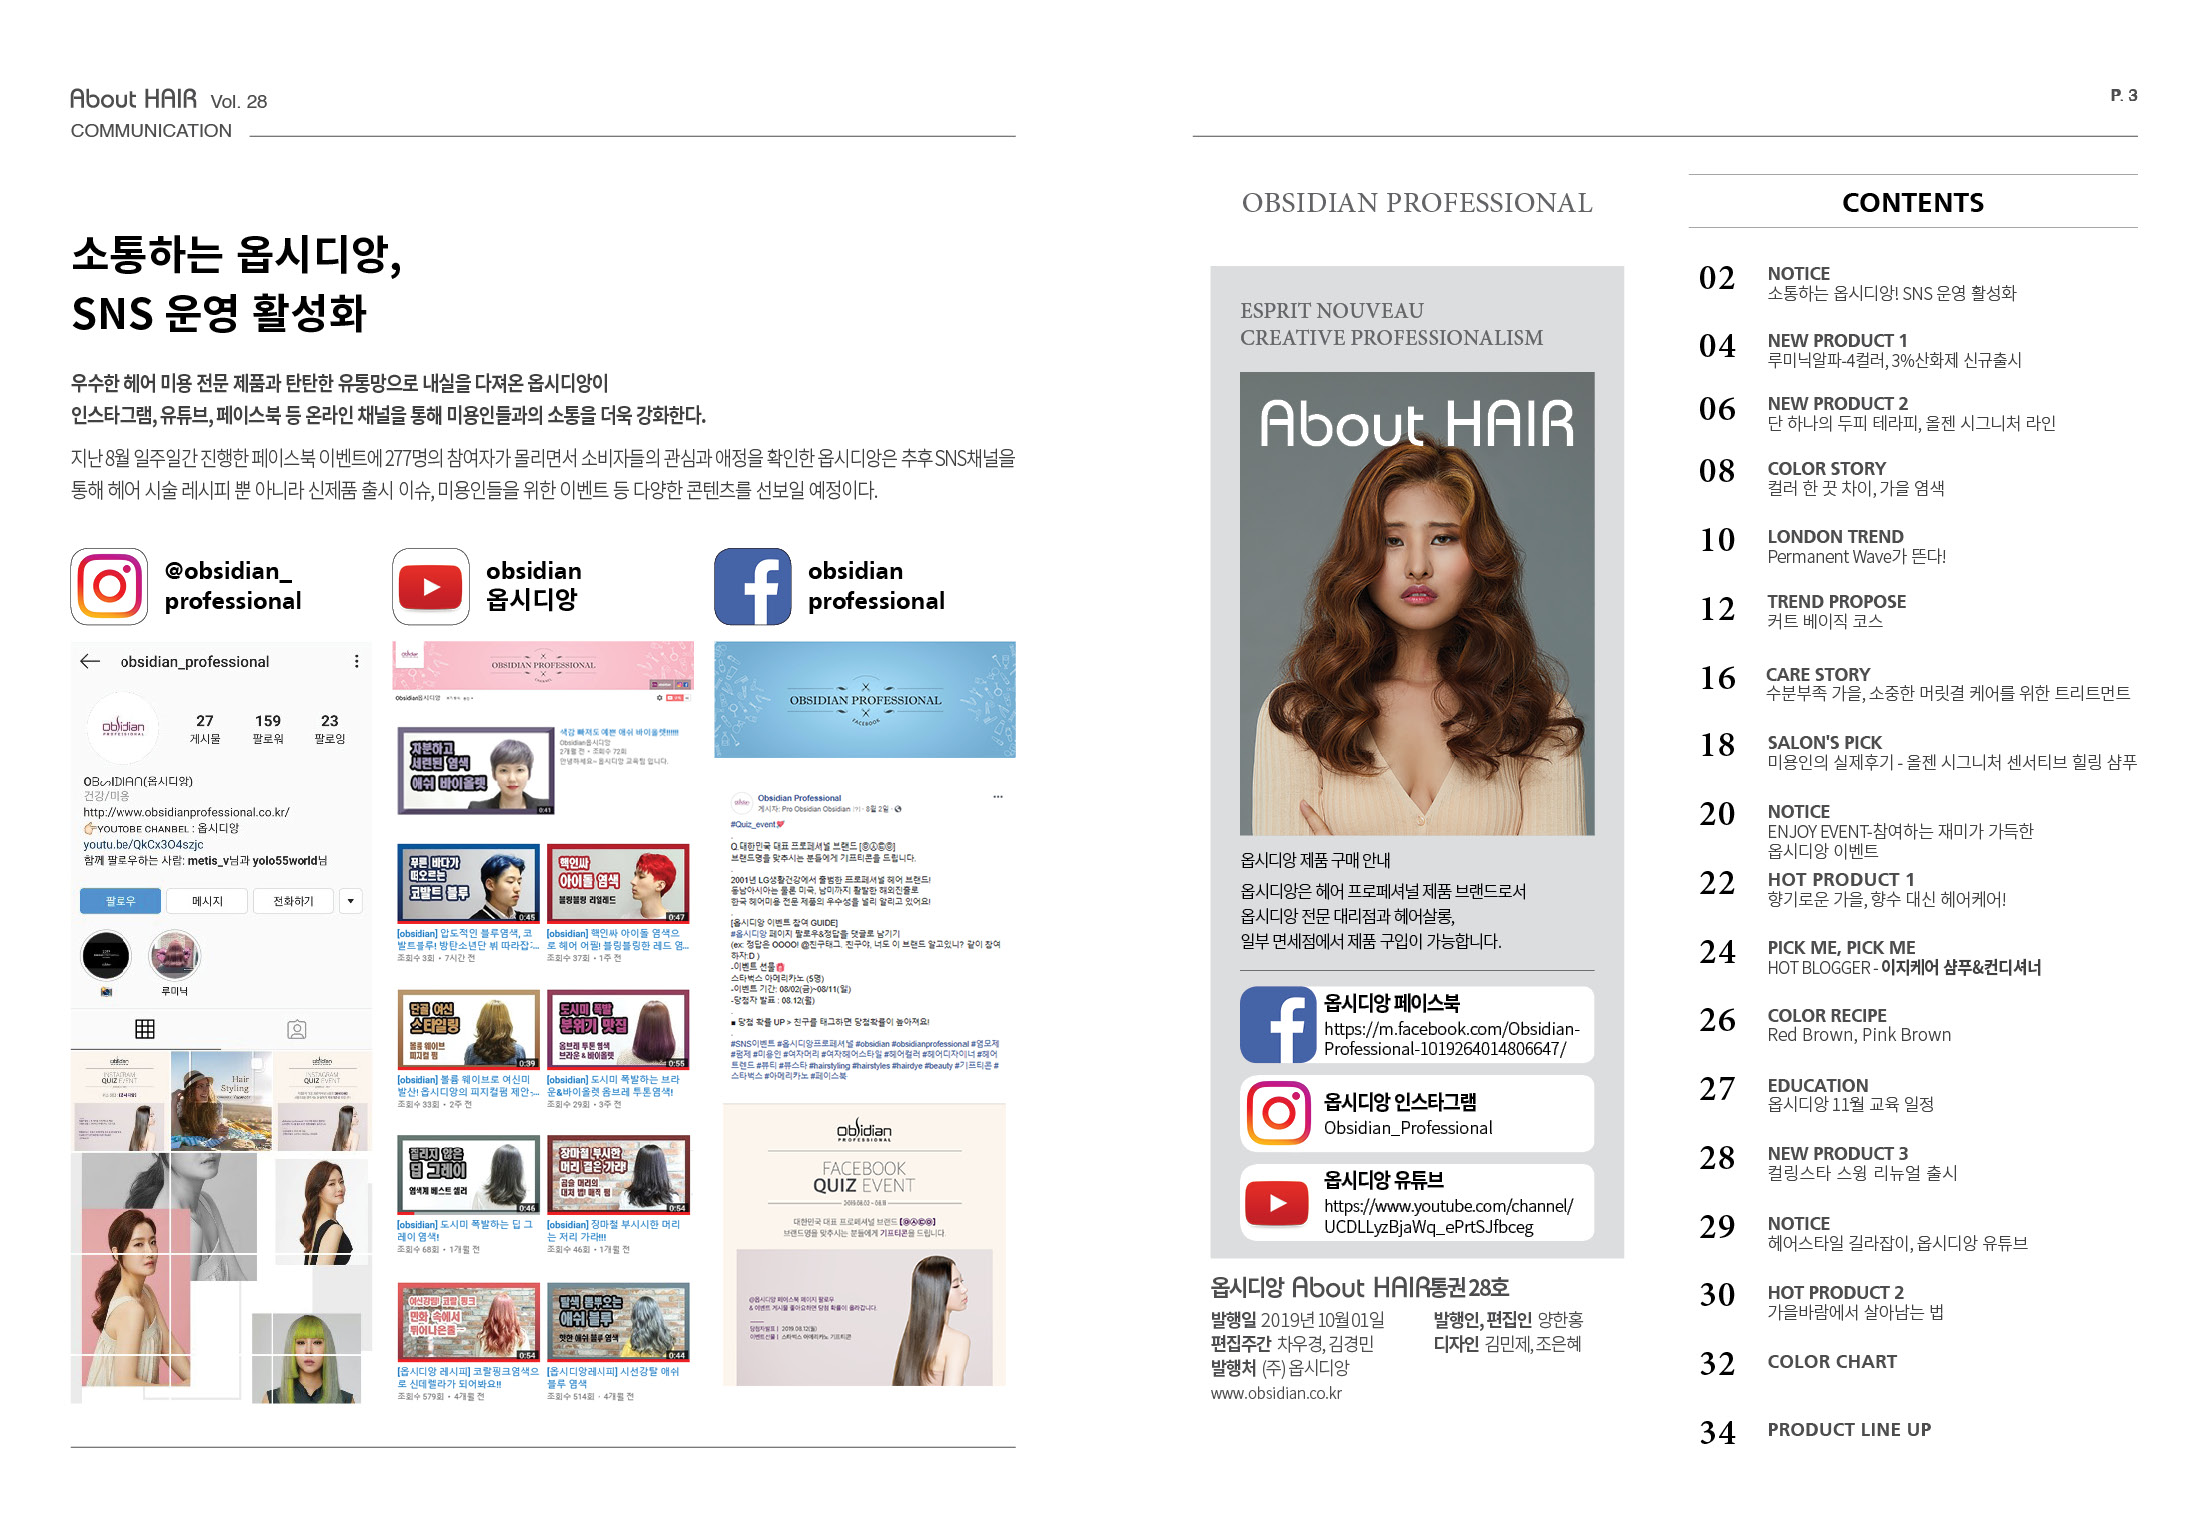Play the 코랄 핑크 hair recipe video
Viewport: 2209px width, 1518px height.
click(x=468, y=1321)
